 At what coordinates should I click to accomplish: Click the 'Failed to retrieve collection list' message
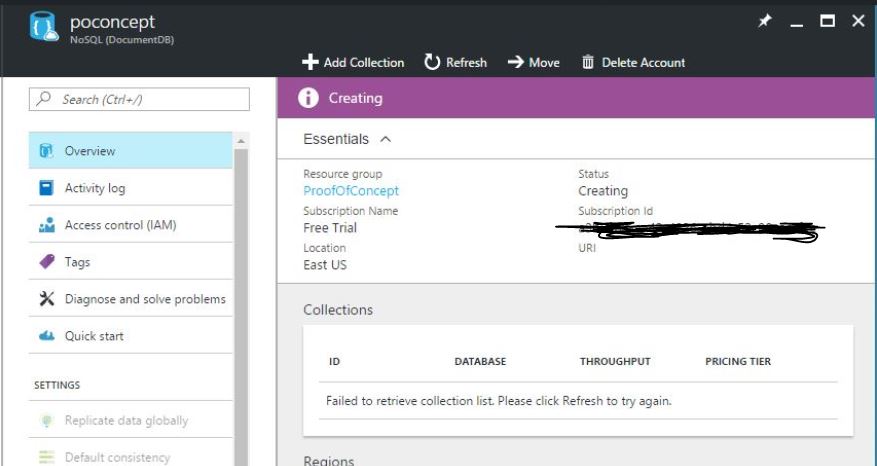tap(498, 401)
